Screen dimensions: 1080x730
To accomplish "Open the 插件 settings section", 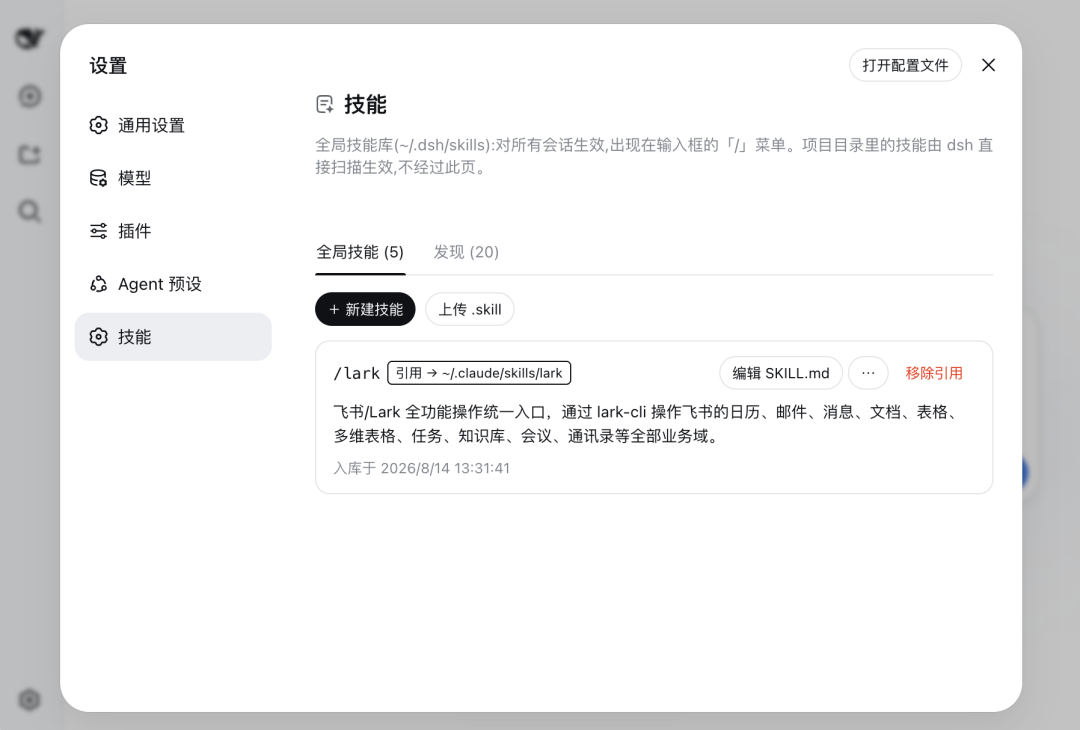I will click(173, 231).
